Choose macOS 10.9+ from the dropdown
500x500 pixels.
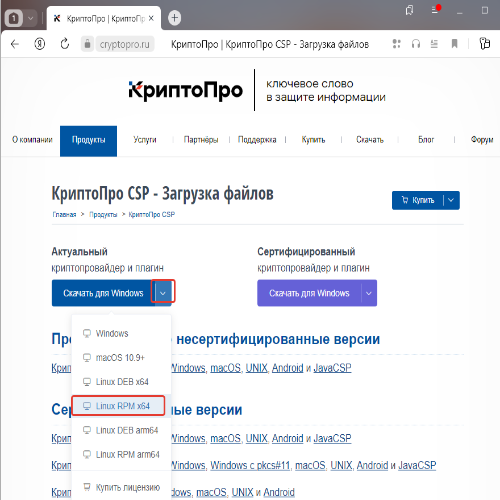122,358
